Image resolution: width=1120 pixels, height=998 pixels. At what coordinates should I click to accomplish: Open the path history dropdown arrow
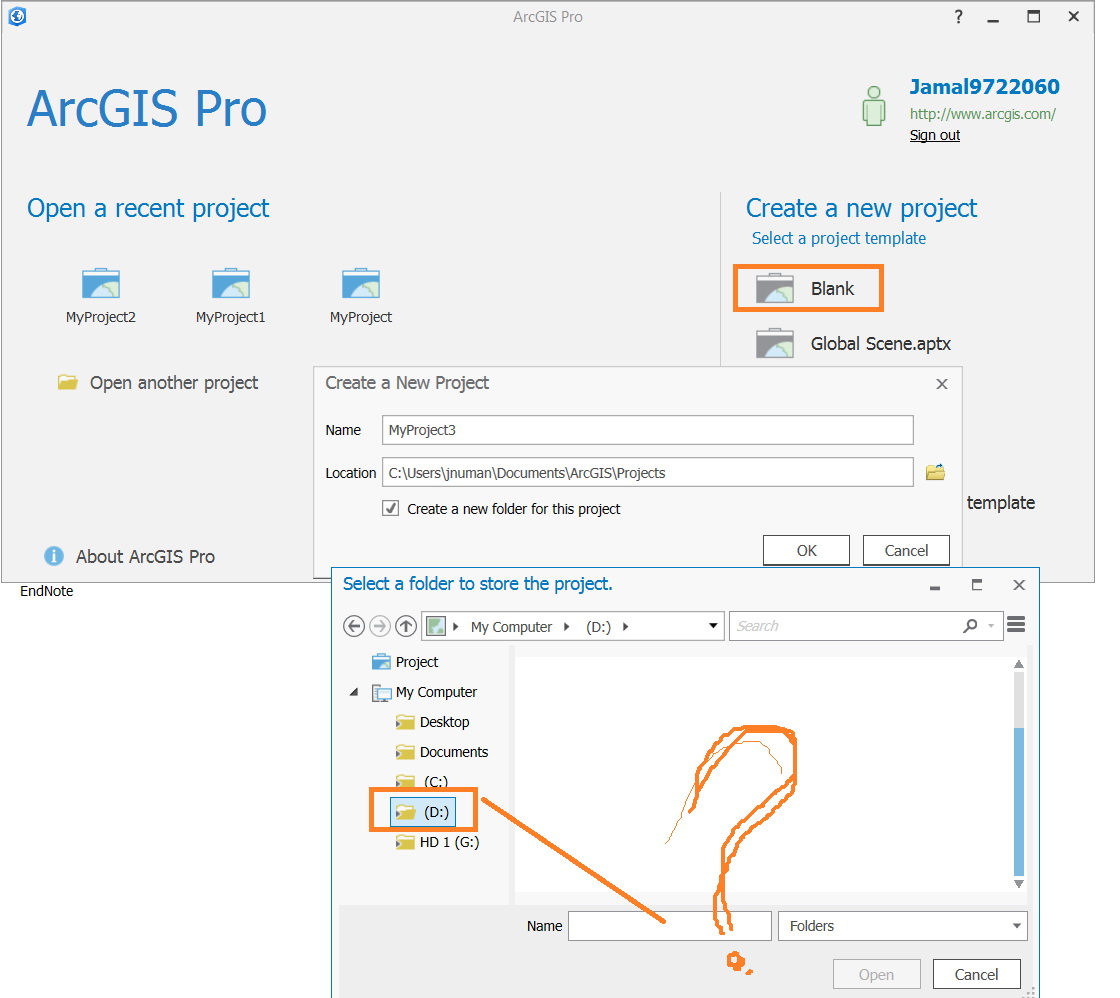point(713,626)
